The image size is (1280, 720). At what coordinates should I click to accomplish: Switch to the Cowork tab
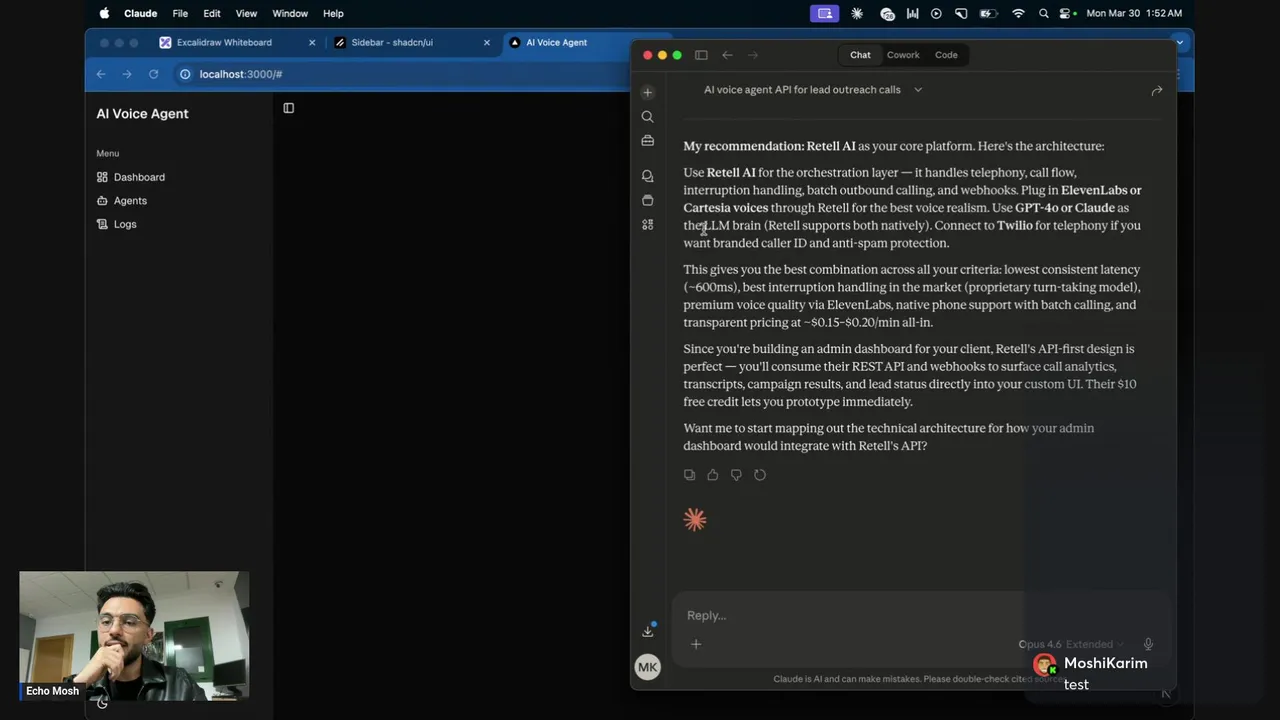coord(903,55)
